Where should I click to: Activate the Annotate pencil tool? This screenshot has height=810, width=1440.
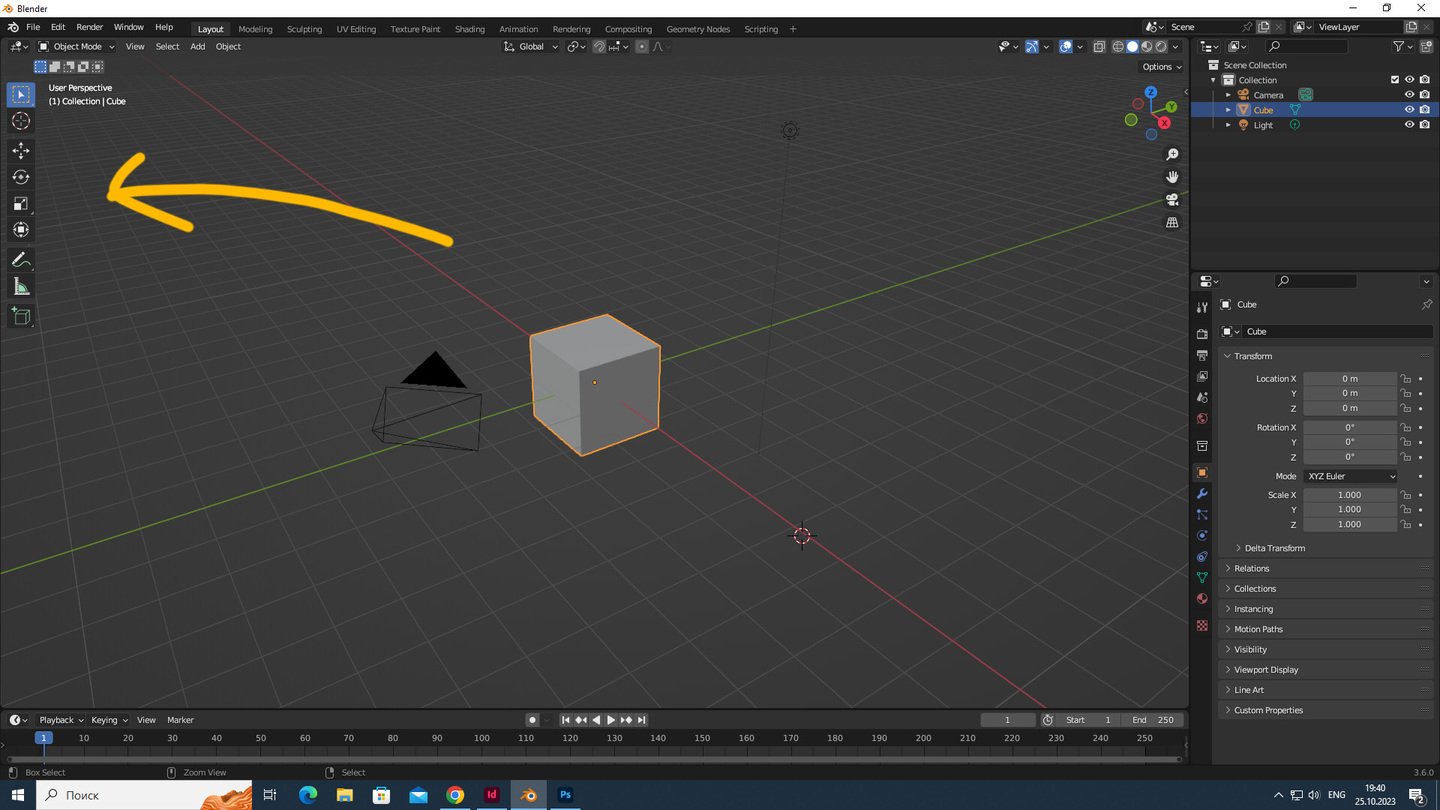point(21,260)
